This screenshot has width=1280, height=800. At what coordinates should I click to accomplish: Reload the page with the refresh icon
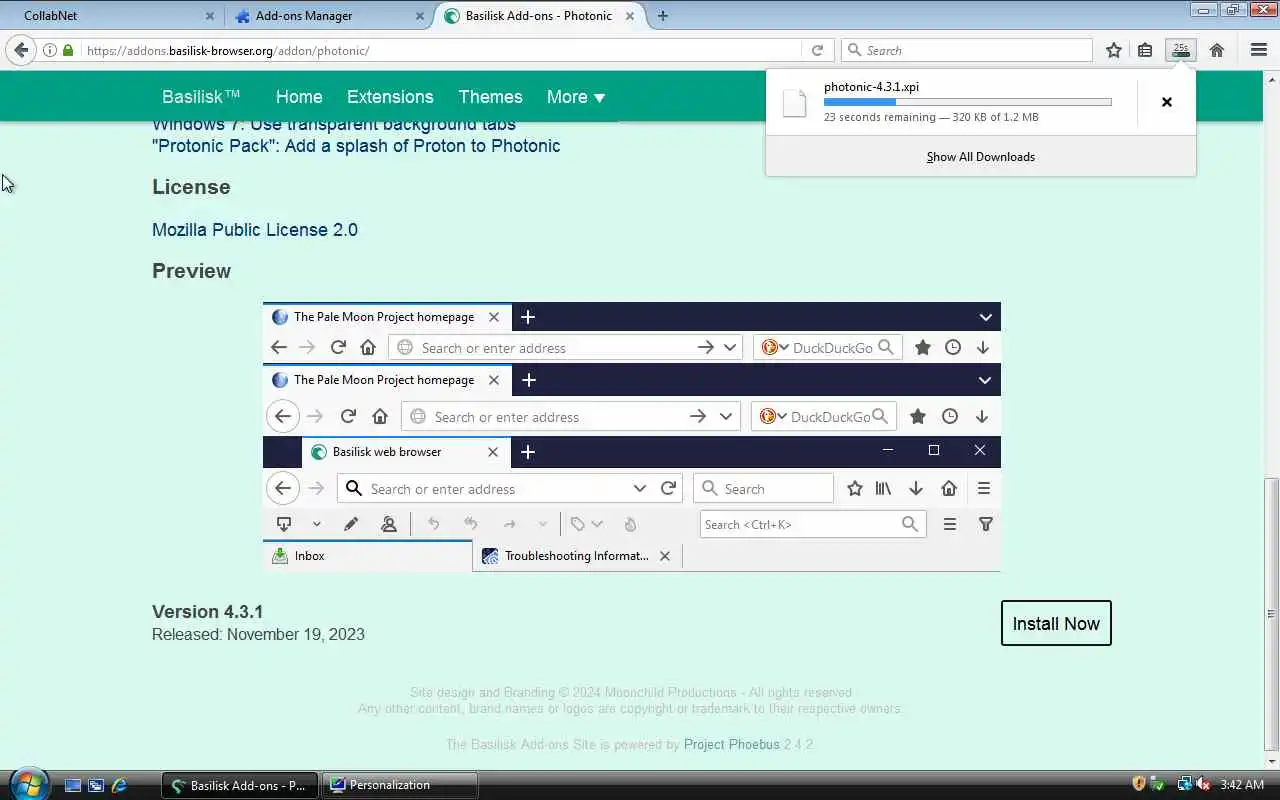(817, 50)
